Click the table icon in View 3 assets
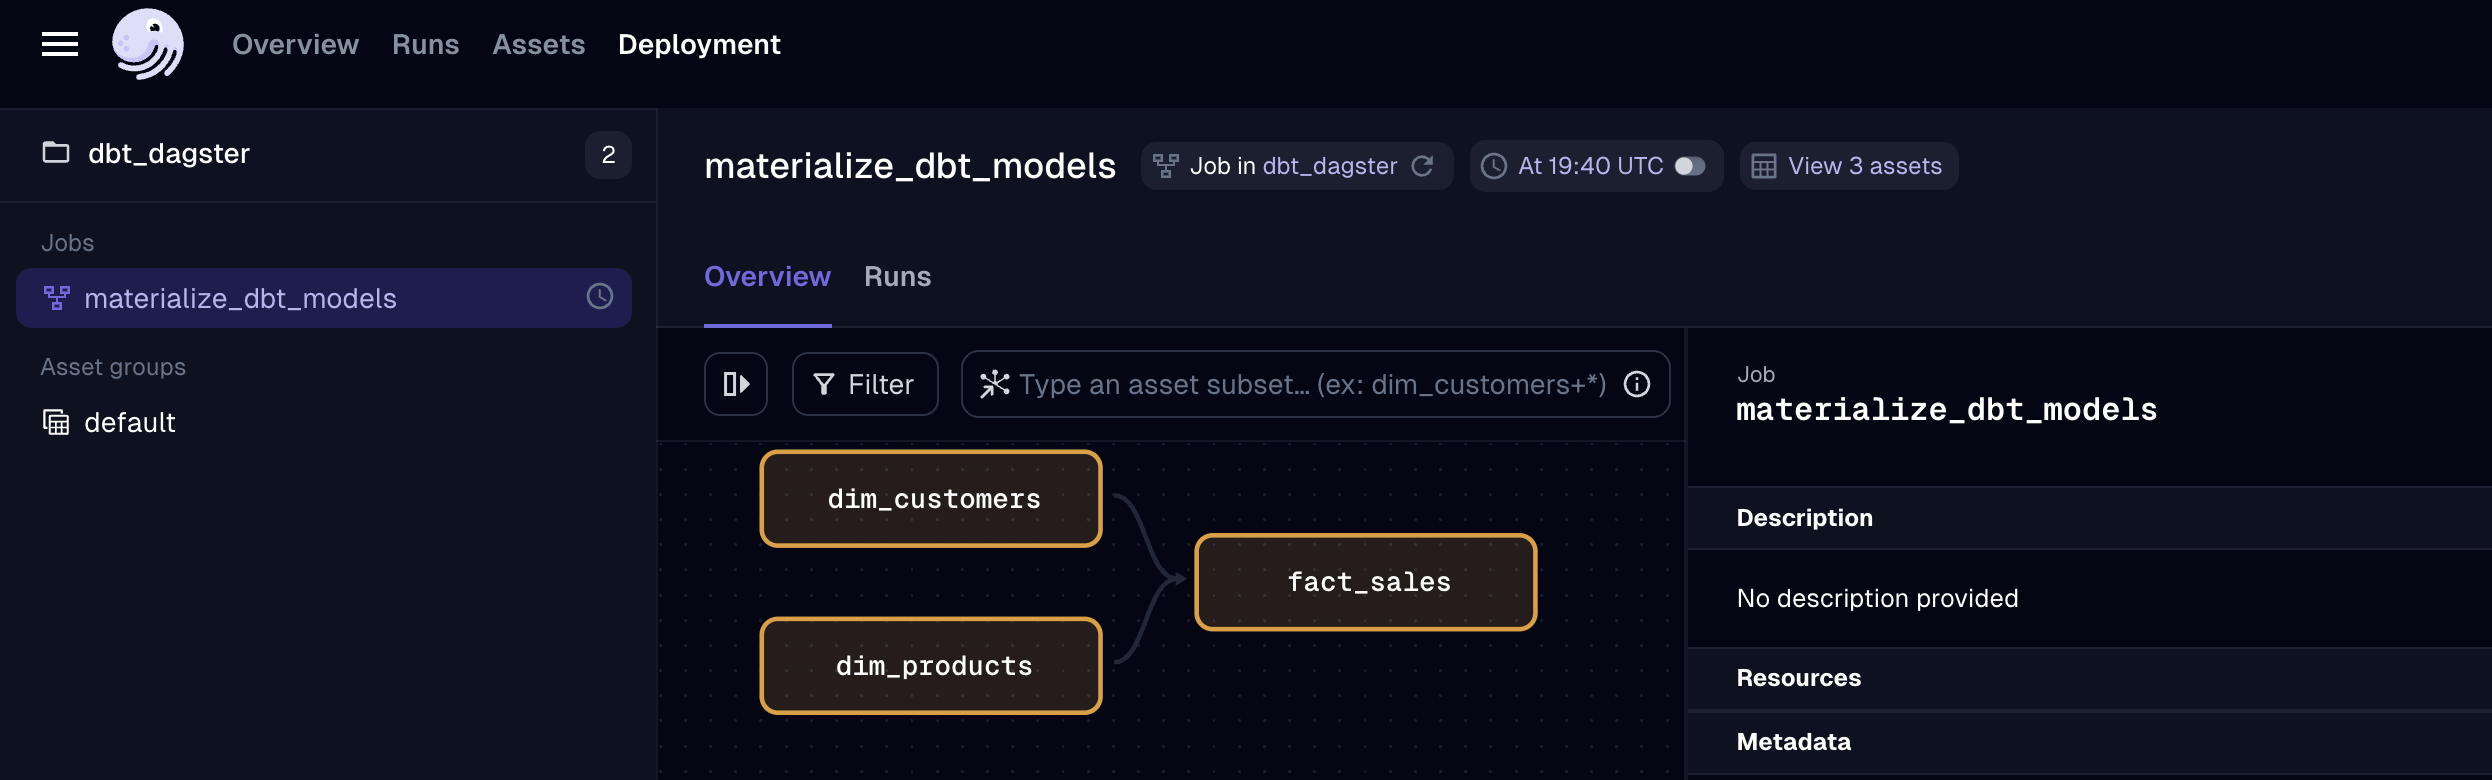This screenshot has height=780, width=2492. point(1764,166)
